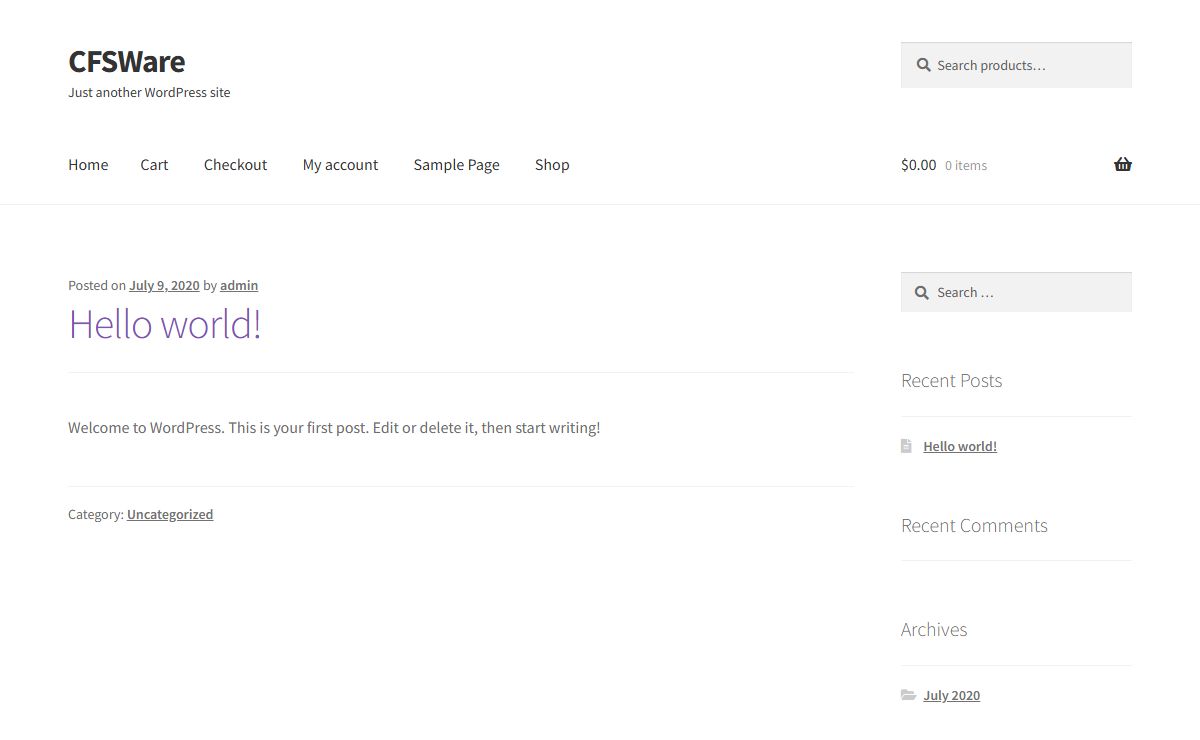Viewport: 1200px width, 740px height.
Task: Click the Just another WordPress site tagline
Action: click(x=149, y=92)
